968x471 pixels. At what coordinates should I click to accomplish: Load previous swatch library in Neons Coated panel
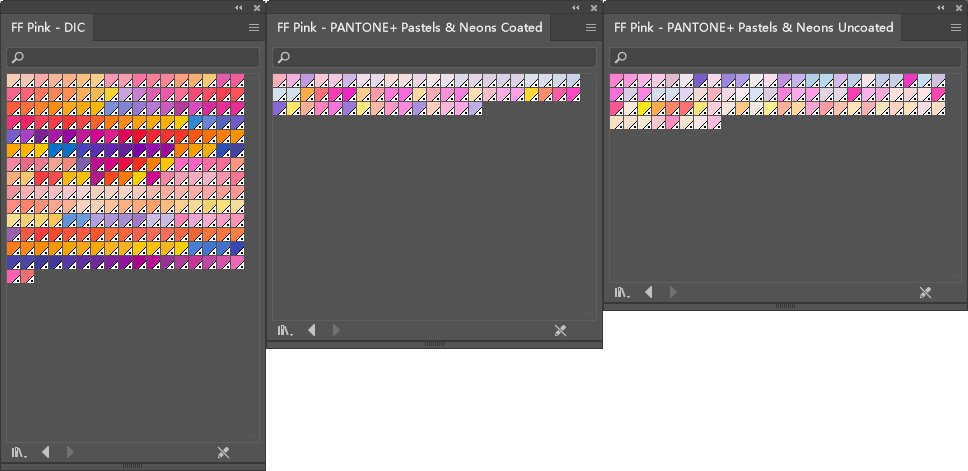click(312, 330)
